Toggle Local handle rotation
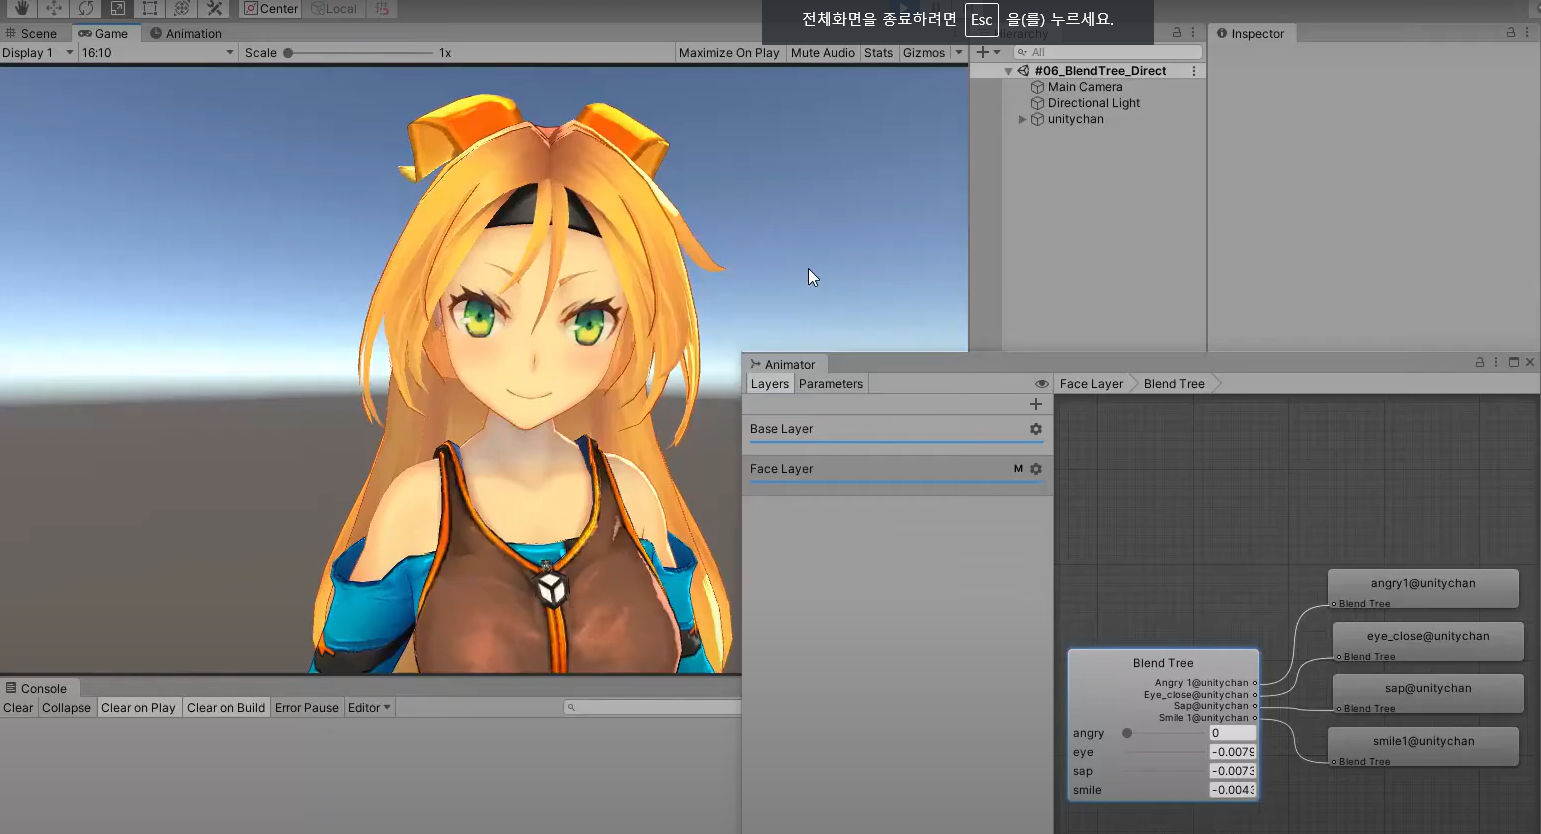Image resolution: width=1541 pixels, height=834 pixels. pyautogui.click(x=333, y=8)
